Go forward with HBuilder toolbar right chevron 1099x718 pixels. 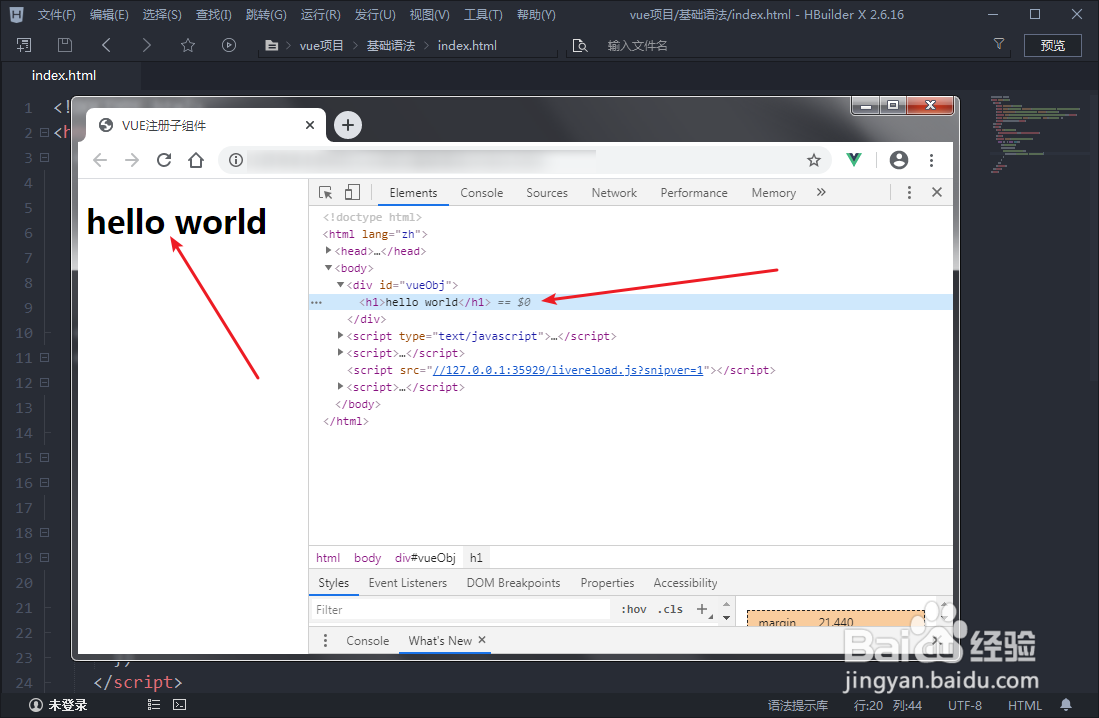click(x=146, y=45)
